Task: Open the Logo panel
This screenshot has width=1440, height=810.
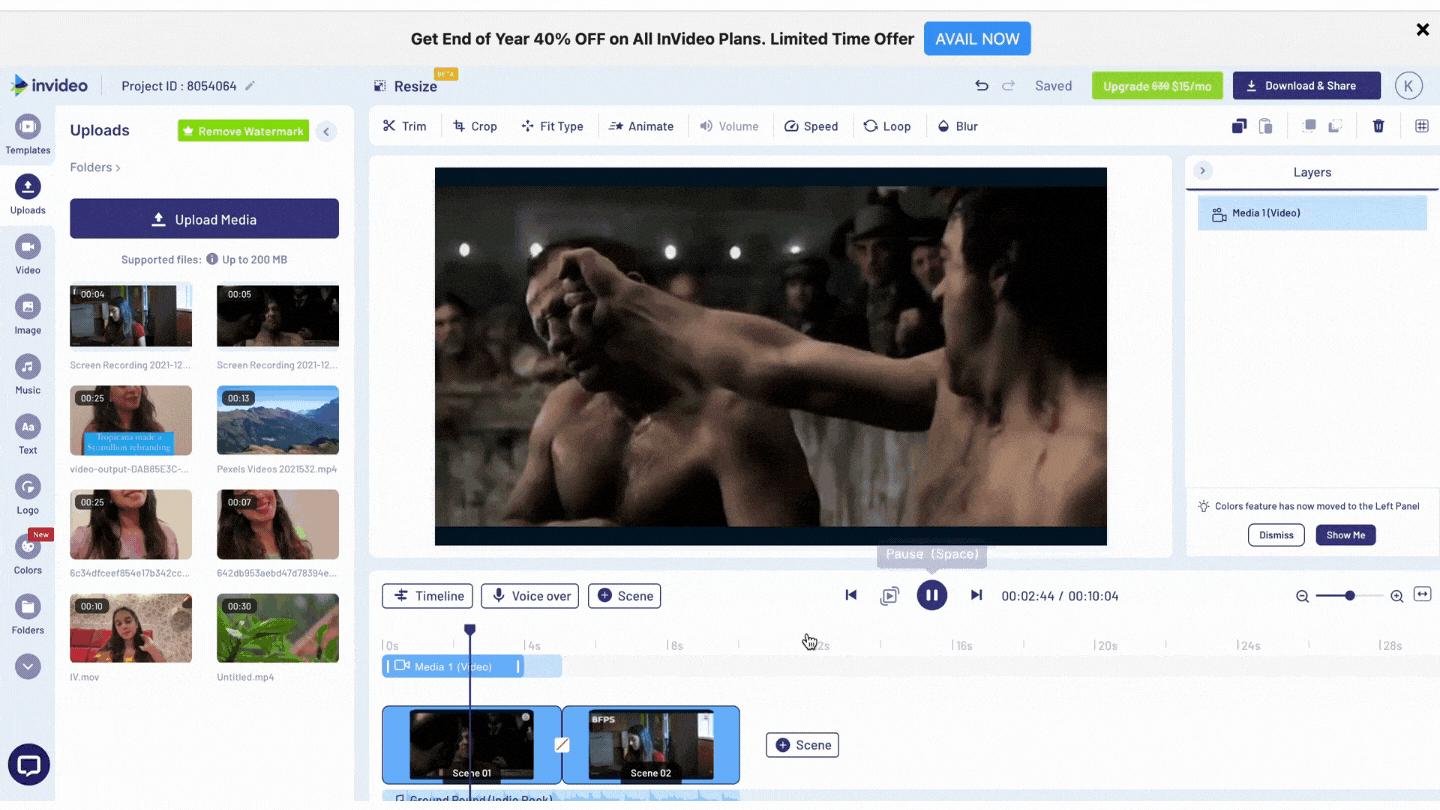Action: pyautogui.click(x=28, y=488)
